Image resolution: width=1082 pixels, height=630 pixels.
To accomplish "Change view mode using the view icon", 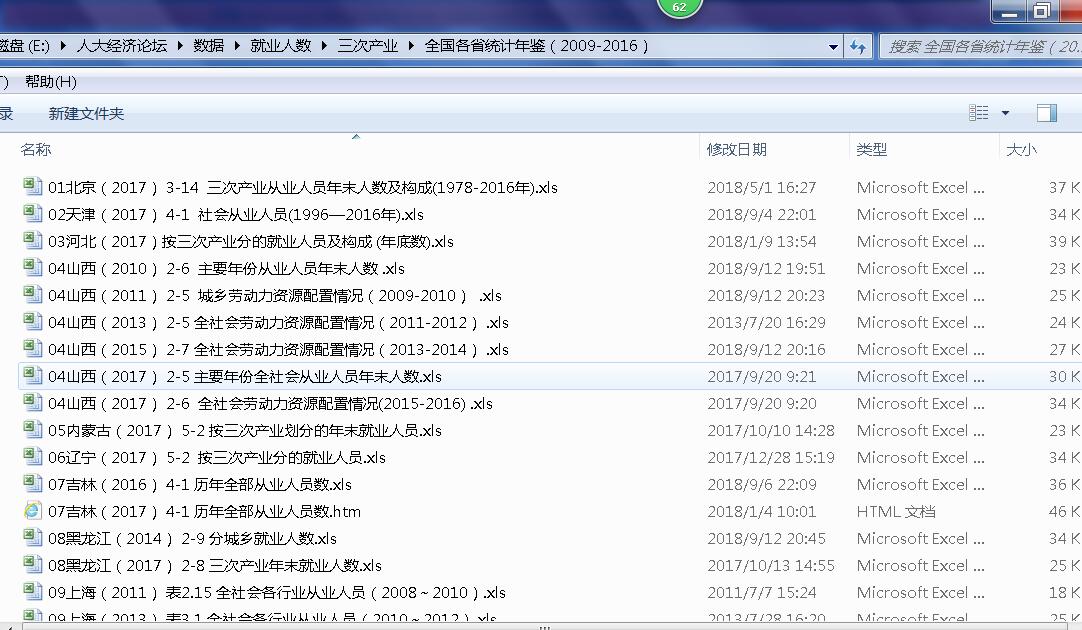I will (x=978, y=112).
